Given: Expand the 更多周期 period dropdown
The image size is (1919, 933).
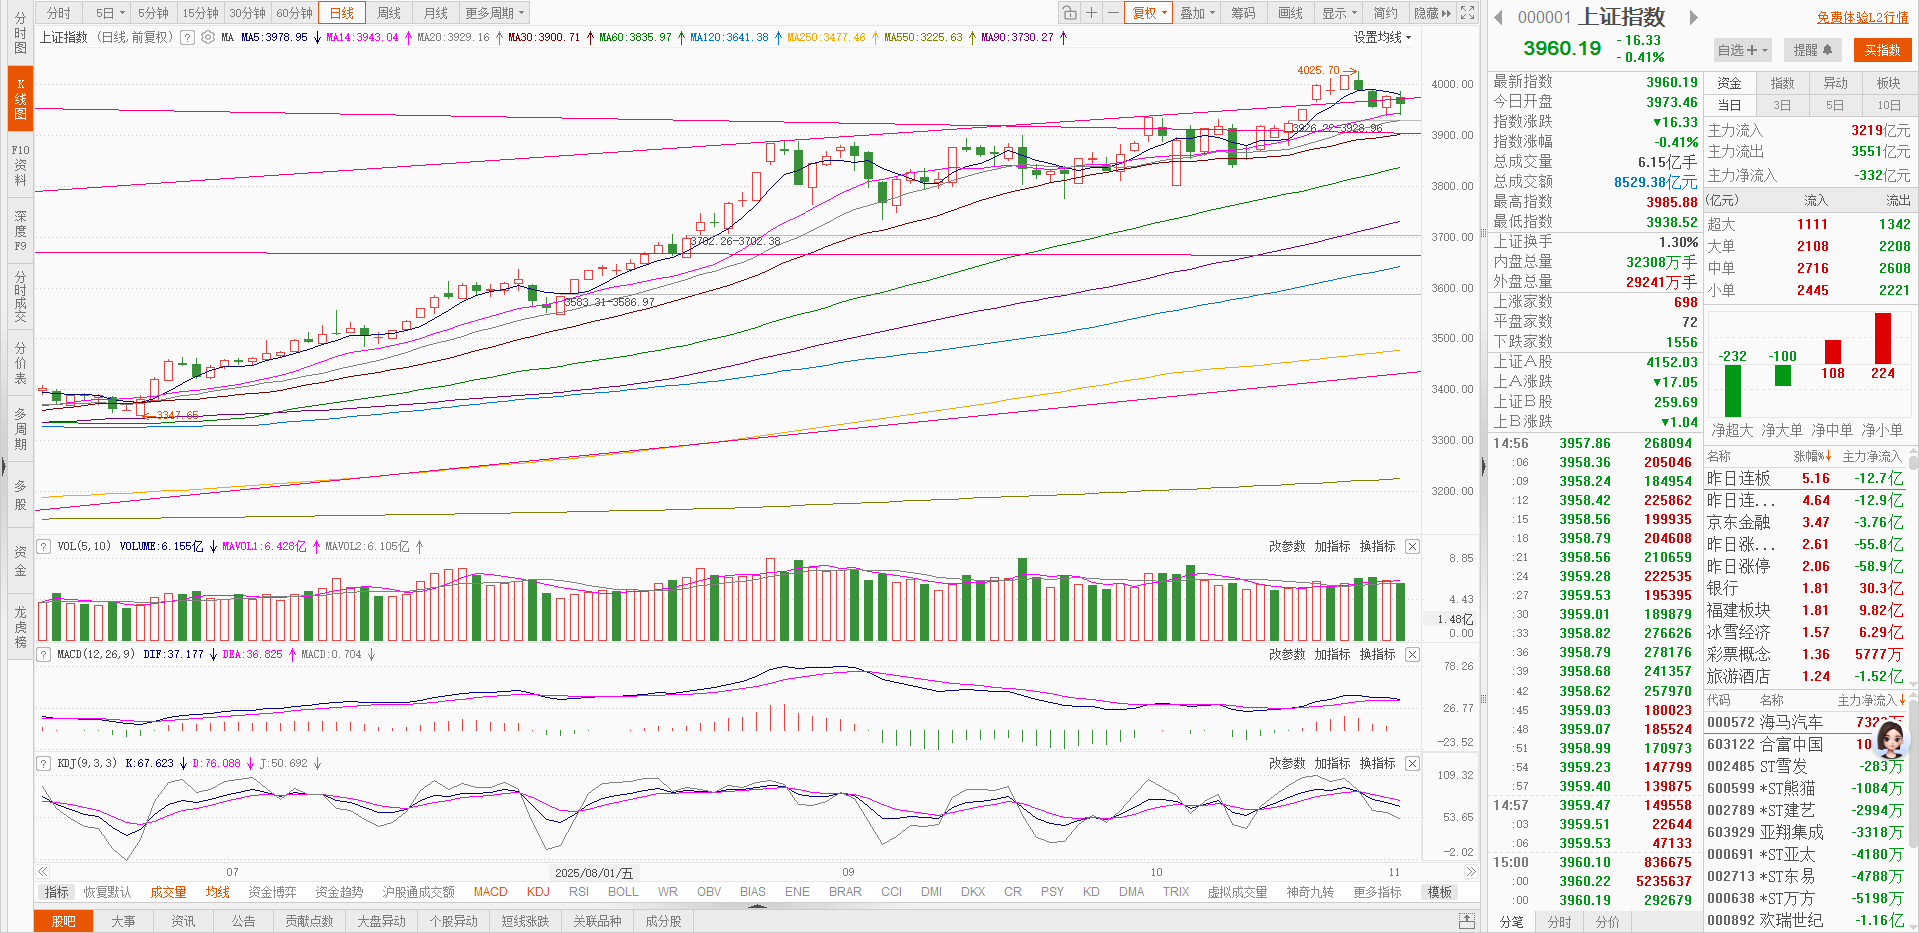Looking at the screenshot, I should (494, 13).
